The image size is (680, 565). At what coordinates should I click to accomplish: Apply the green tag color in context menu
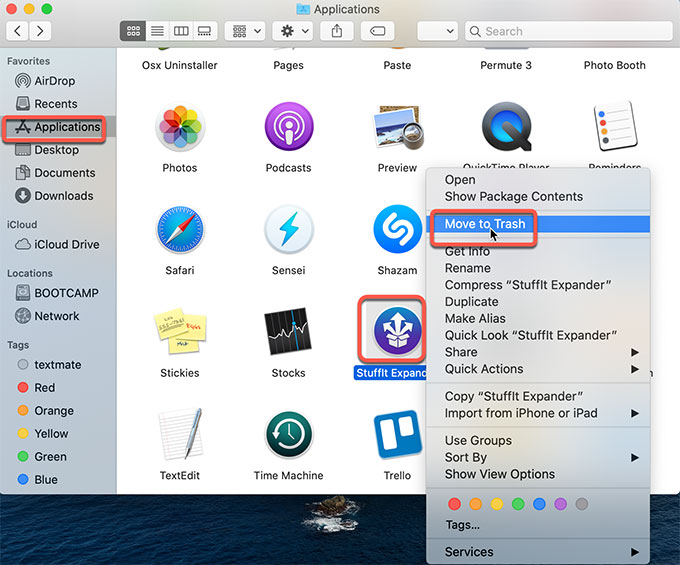point(518,504)
